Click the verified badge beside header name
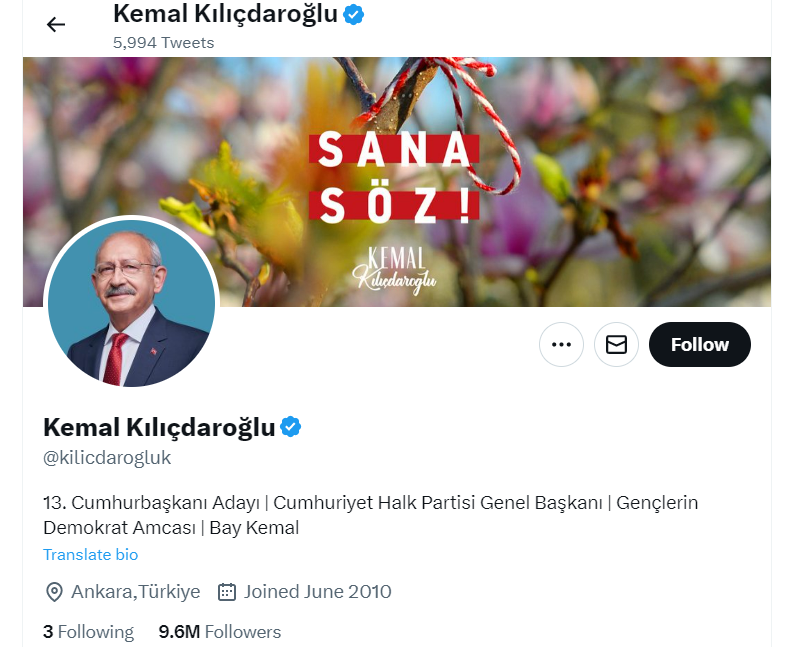The width and height of the screenshot is (791, 647). pos(354,15)
